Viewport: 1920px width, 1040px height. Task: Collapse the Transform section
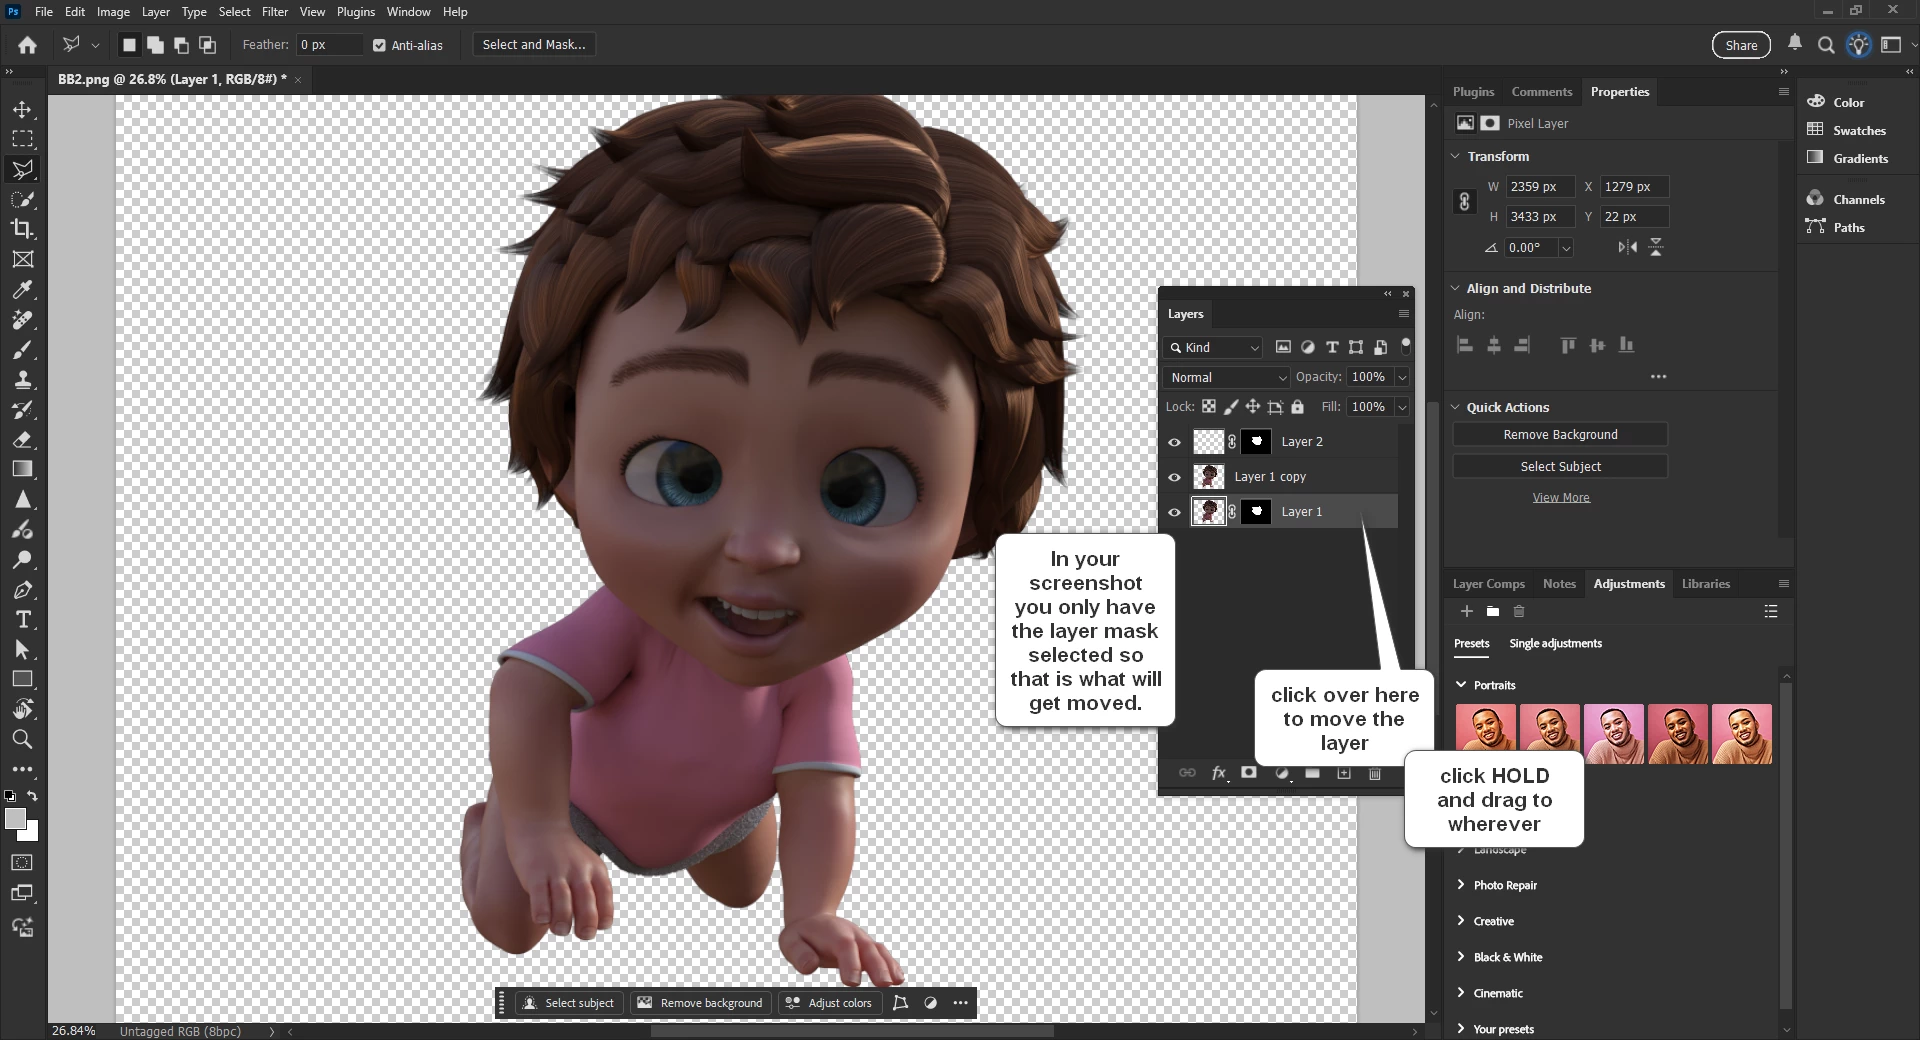[1456, 156]
